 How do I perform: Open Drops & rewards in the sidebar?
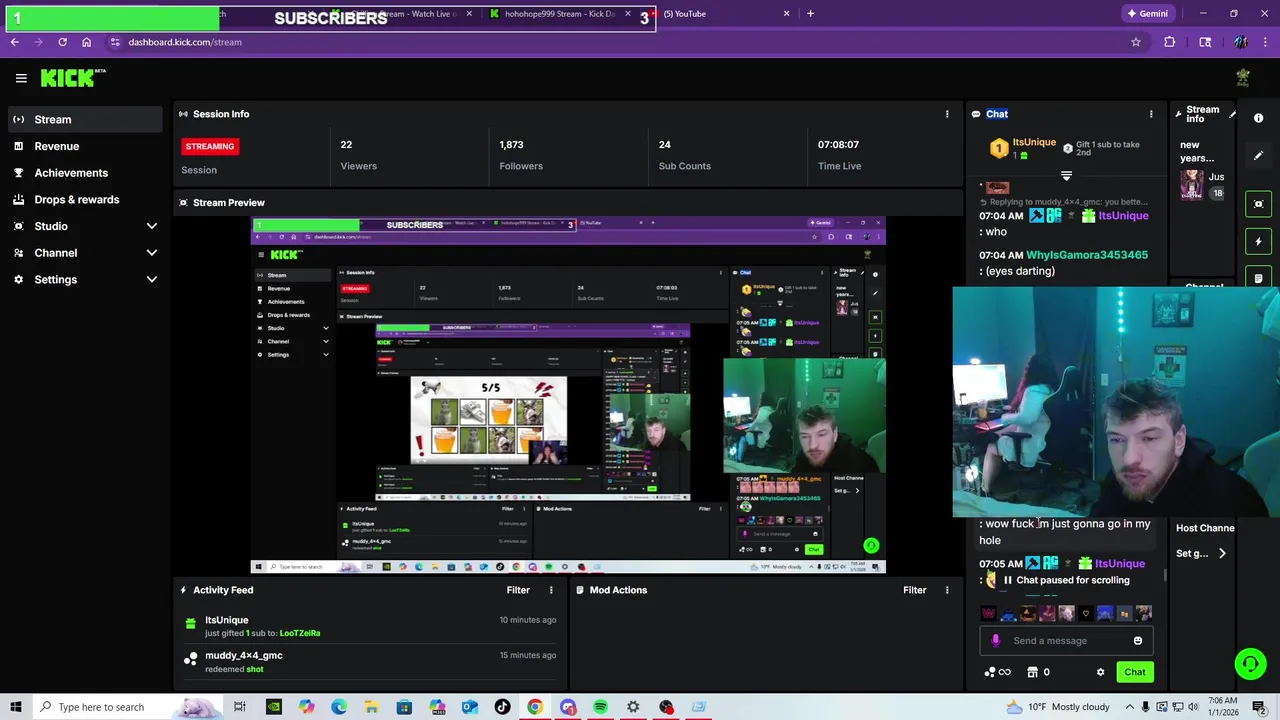click(83, 199)
